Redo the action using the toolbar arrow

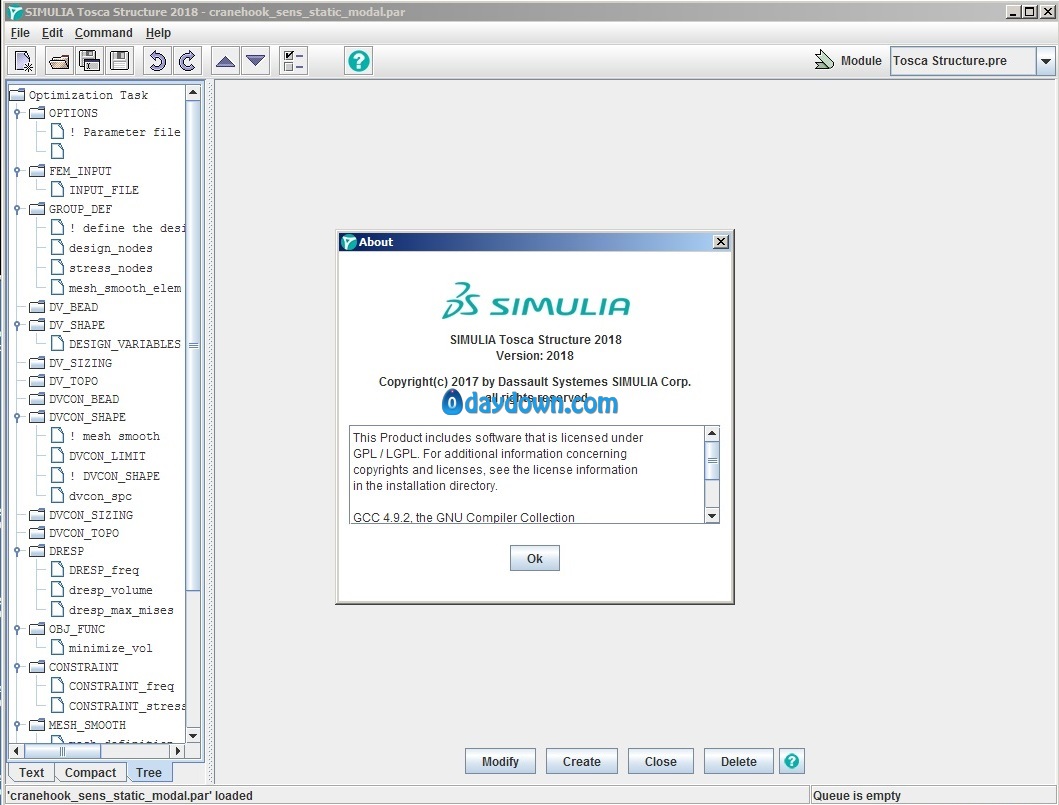(x=187, y=61)
